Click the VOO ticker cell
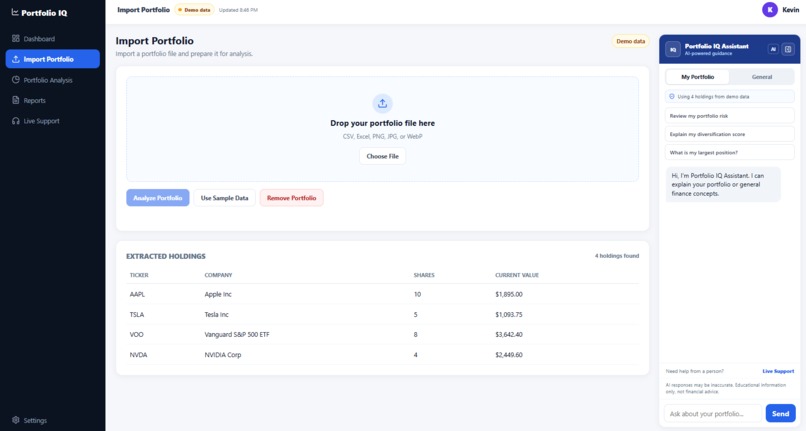 pyautogui.click(x=136, y=334)
